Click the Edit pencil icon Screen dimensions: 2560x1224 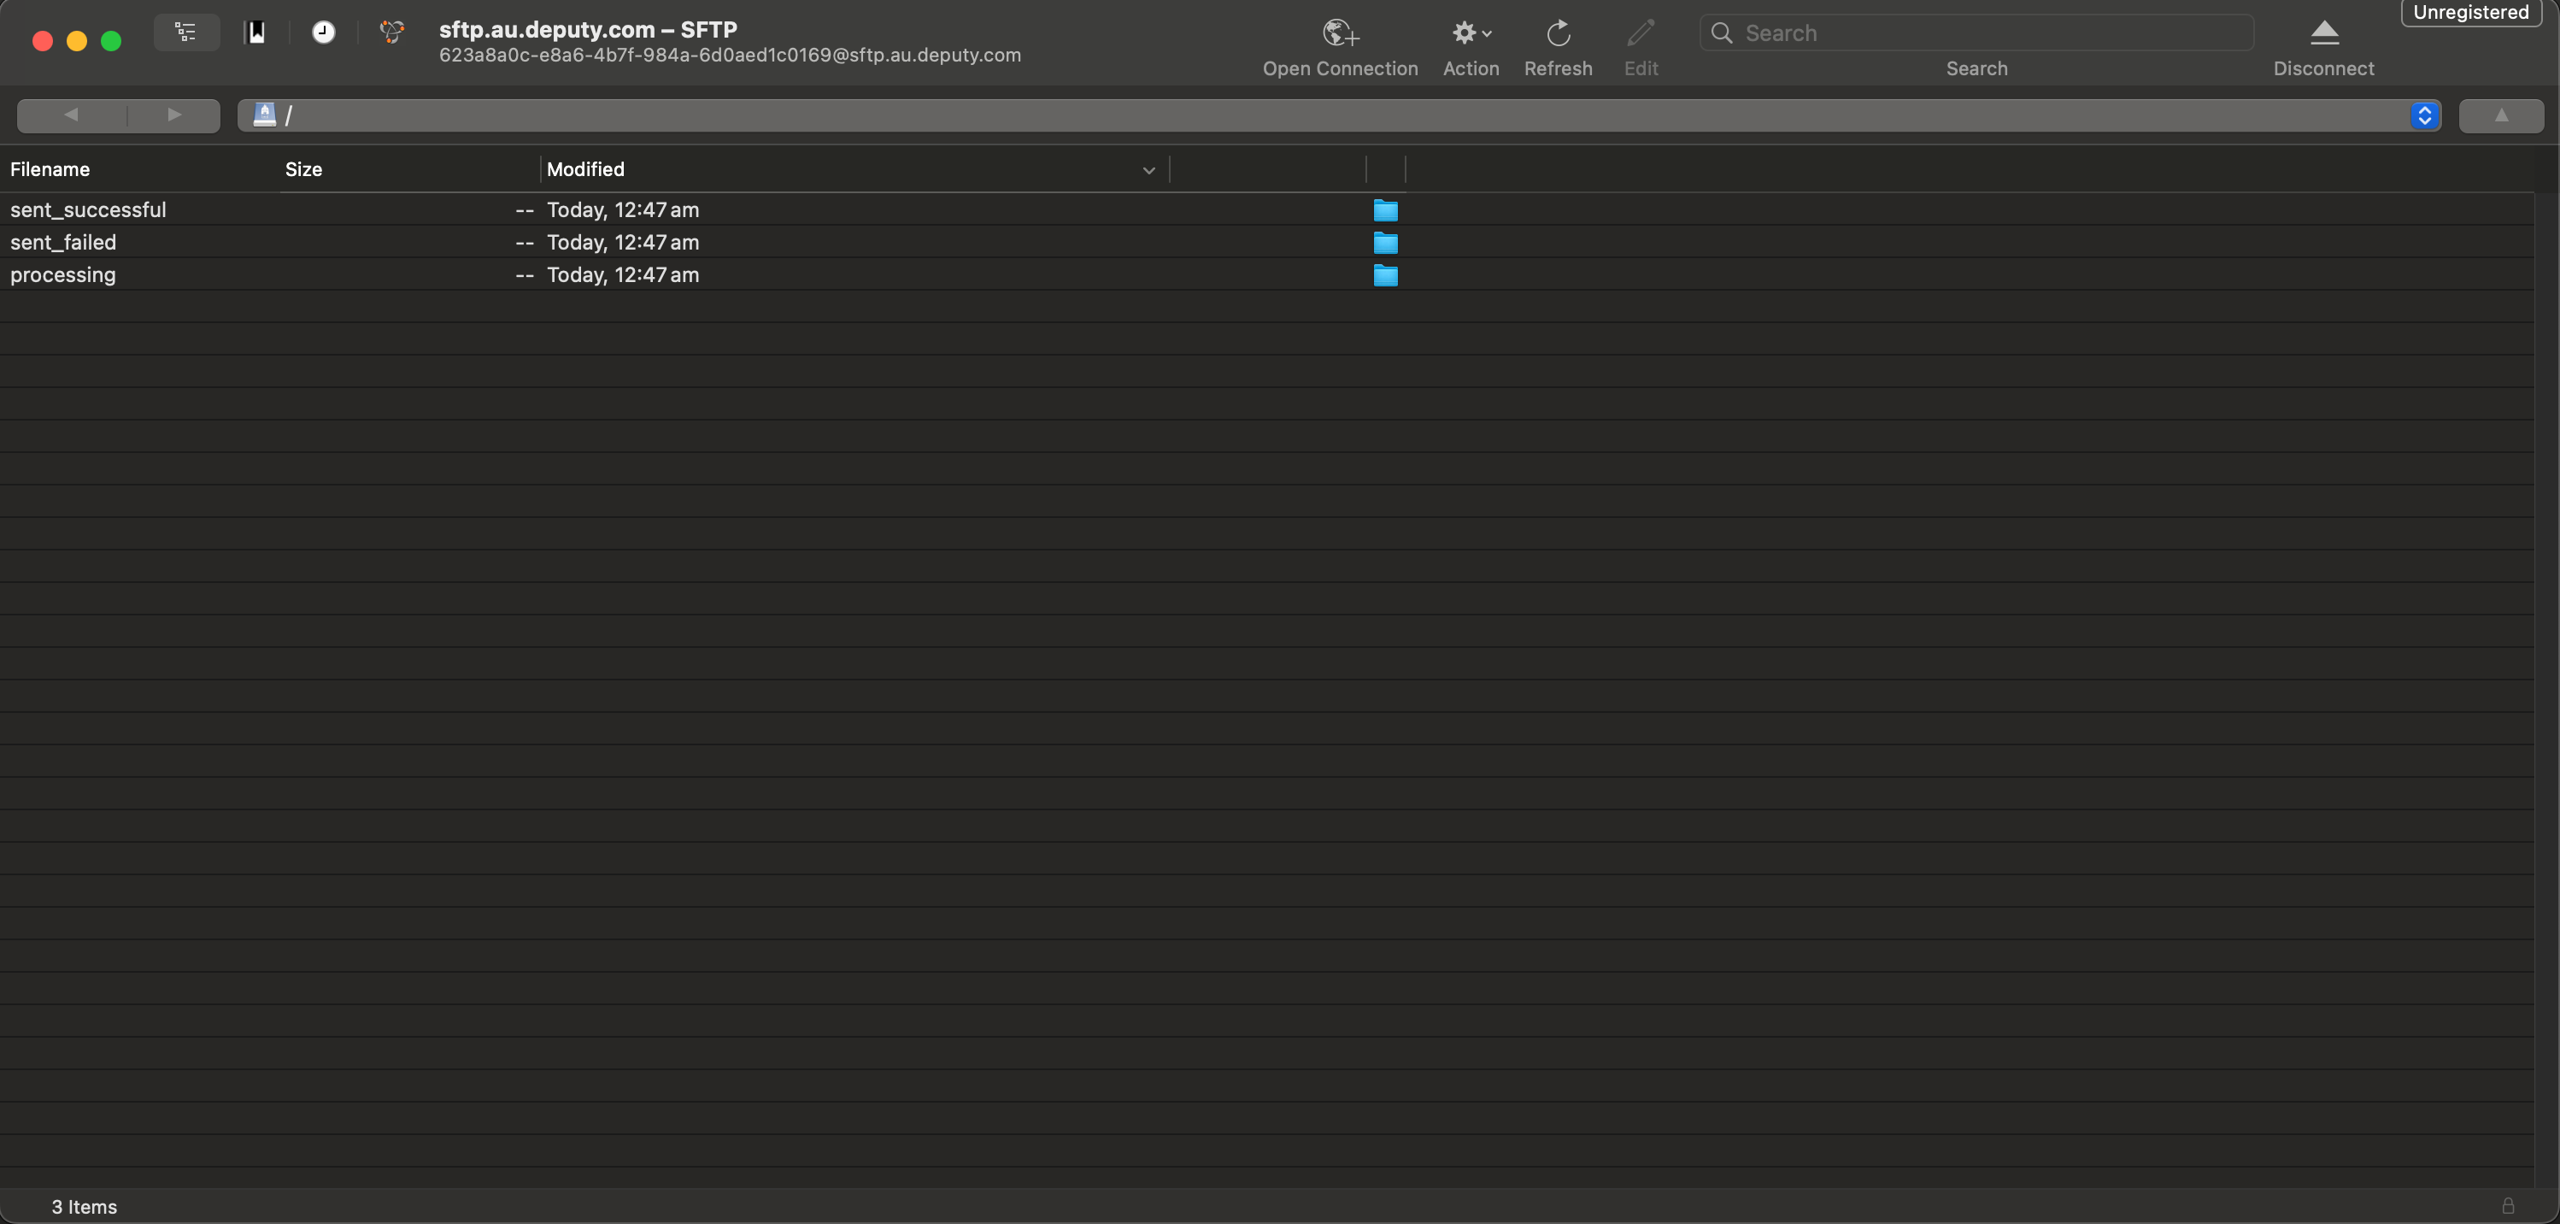tap(1640, 34)
